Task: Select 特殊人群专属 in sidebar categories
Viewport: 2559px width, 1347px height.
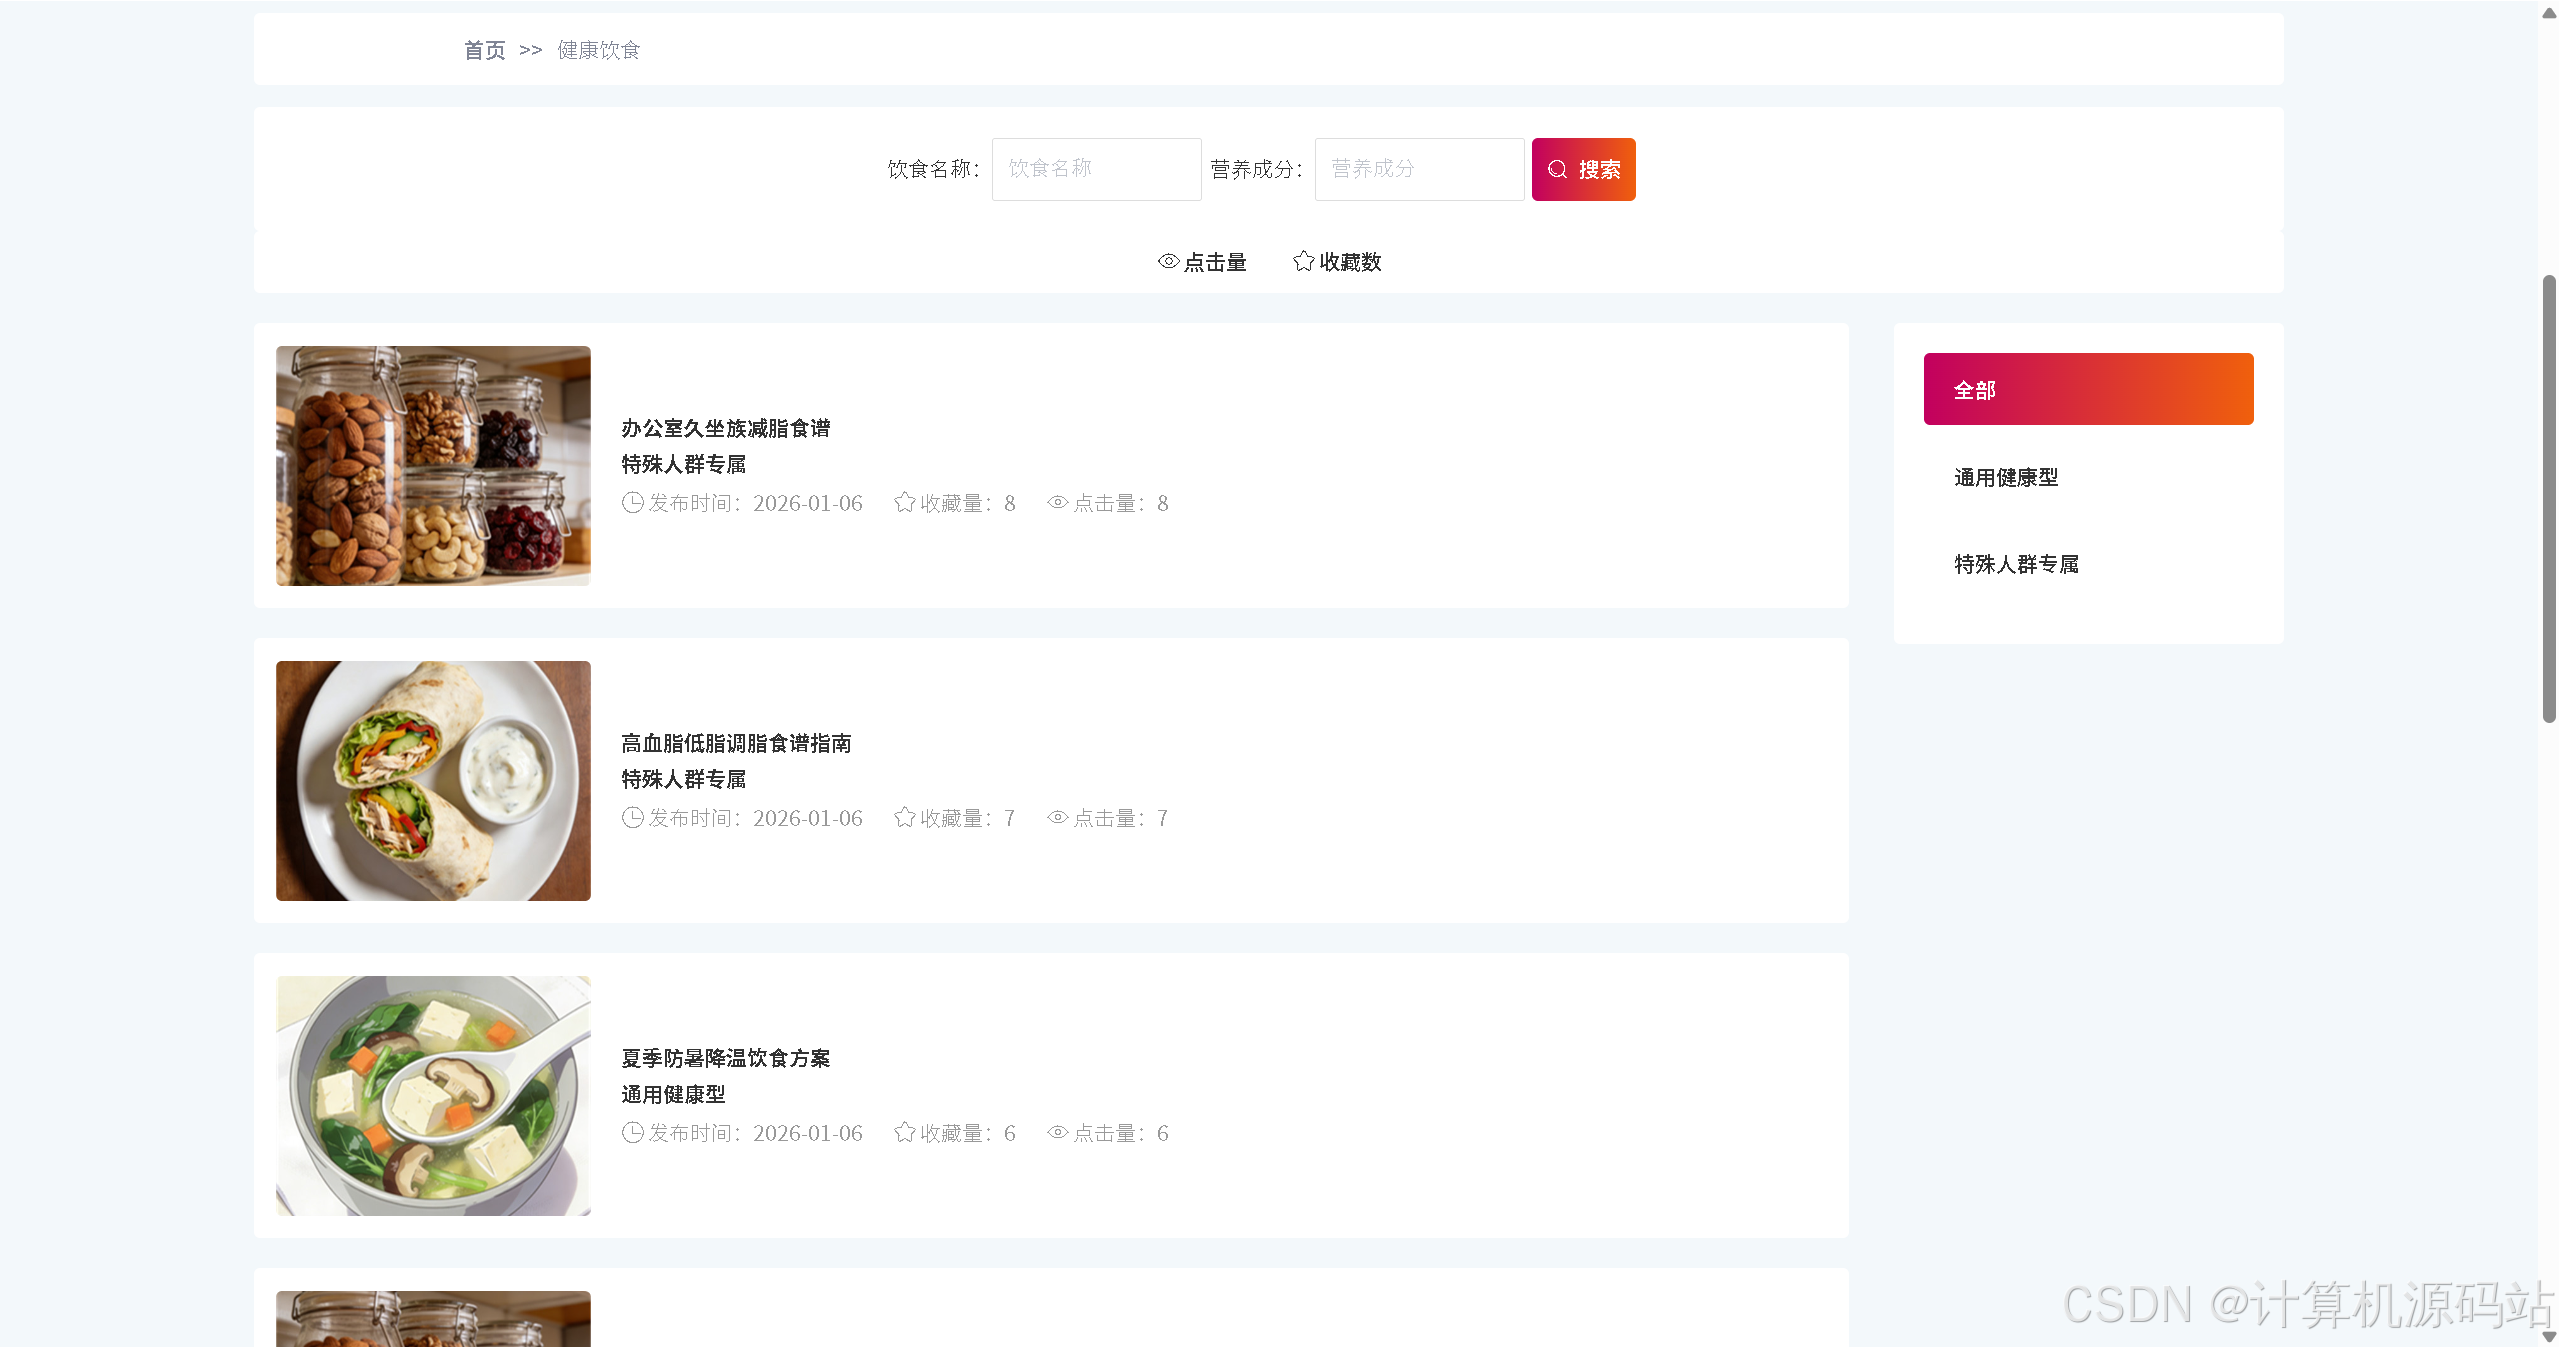Action: click(2016, 565)
